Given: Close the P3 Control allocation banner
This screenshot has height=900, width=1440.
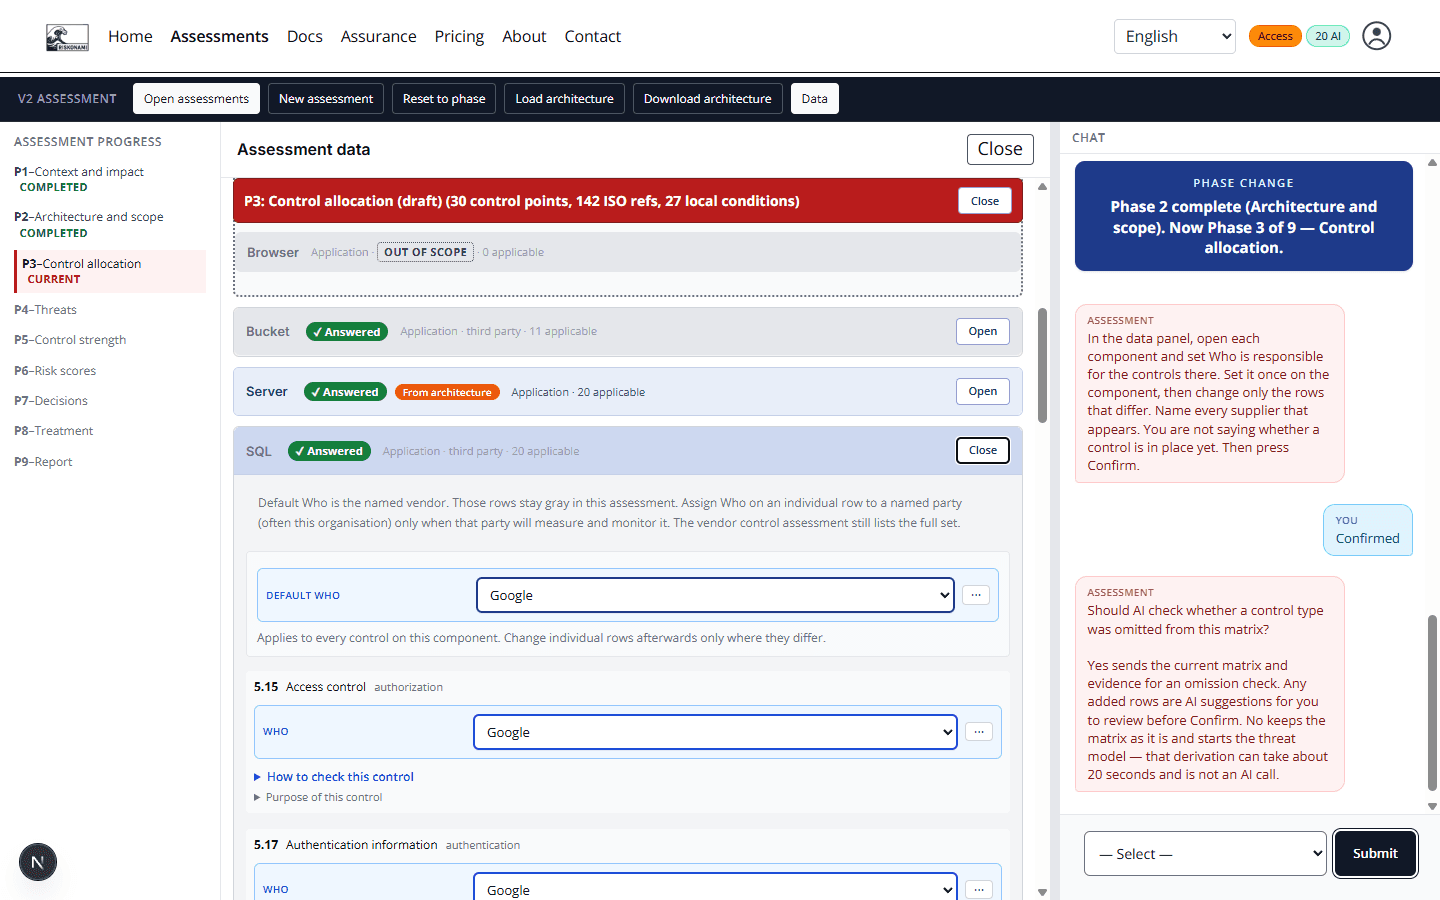Looking at the screenshot, I should [x=985, y=201].
